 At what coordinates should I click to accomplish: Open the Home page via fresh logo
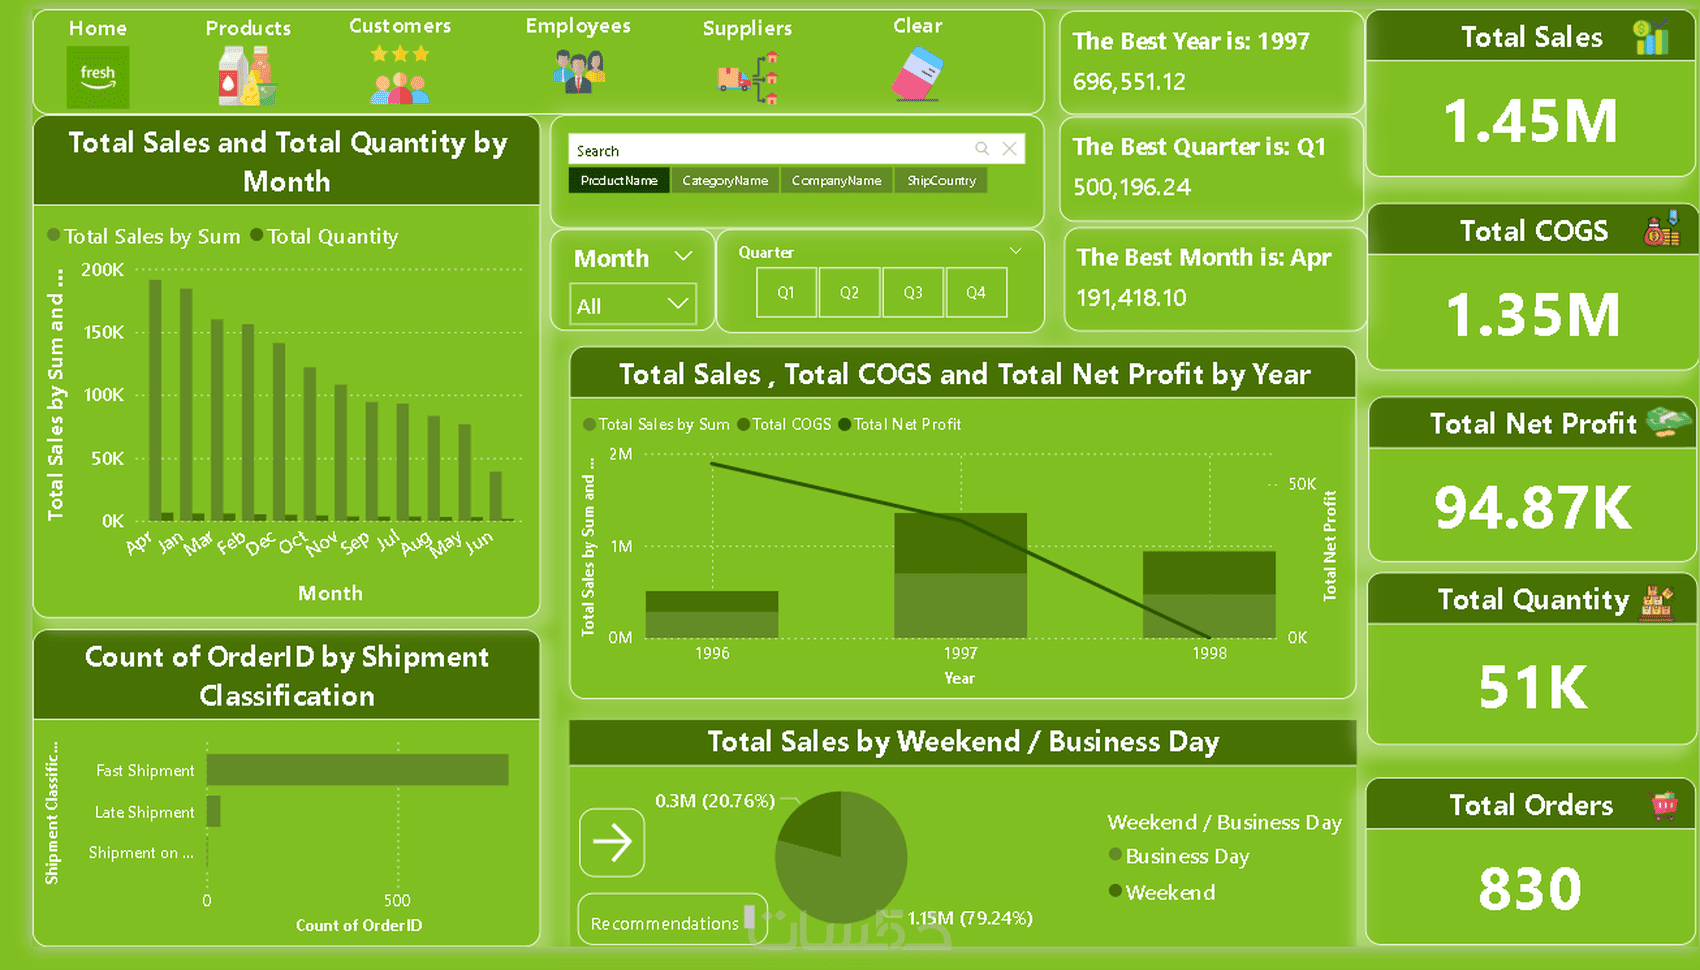98,77
